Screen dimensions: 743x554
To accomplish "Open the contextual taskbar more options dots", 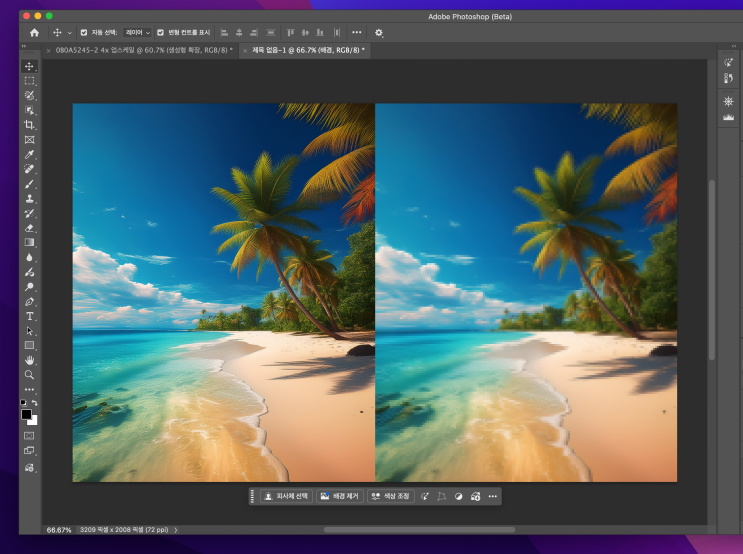I will [x=493, y=496].
